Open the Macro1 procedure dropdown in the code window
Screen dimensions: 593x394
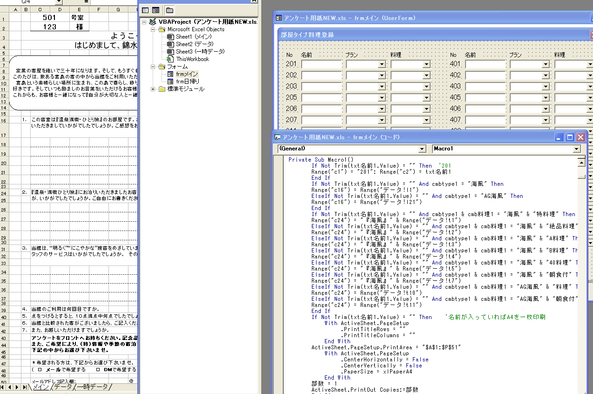coord(576,149)
